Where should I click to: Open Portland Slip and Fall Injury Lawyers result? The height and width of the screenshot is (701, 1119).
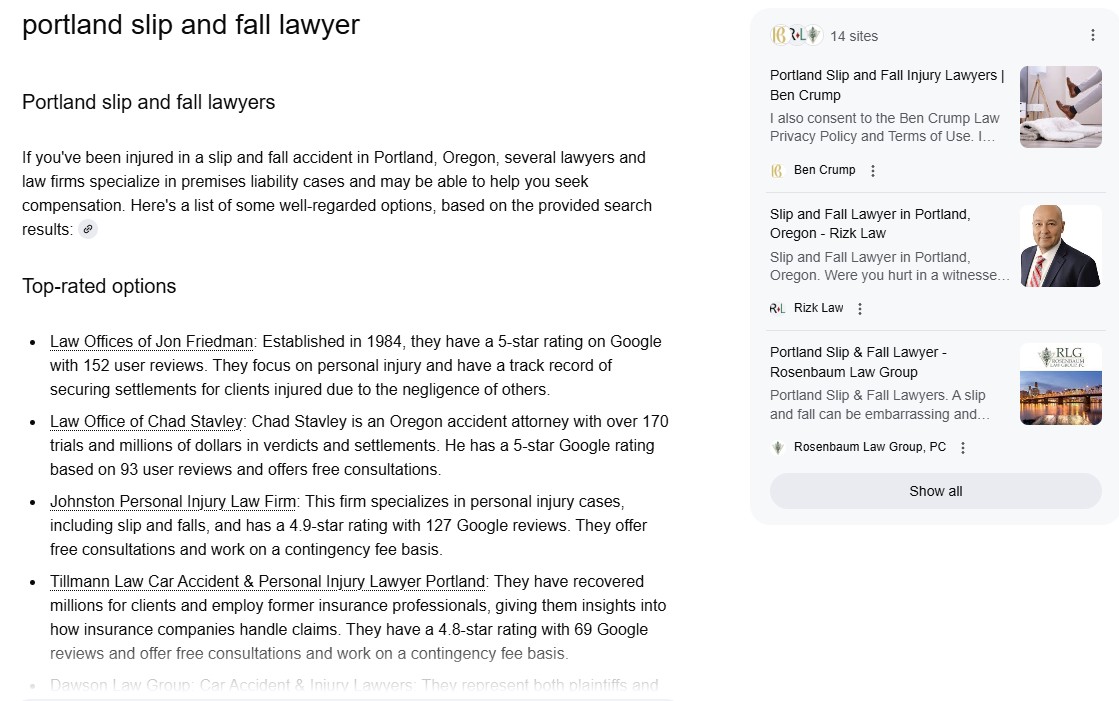pos(887,85)
